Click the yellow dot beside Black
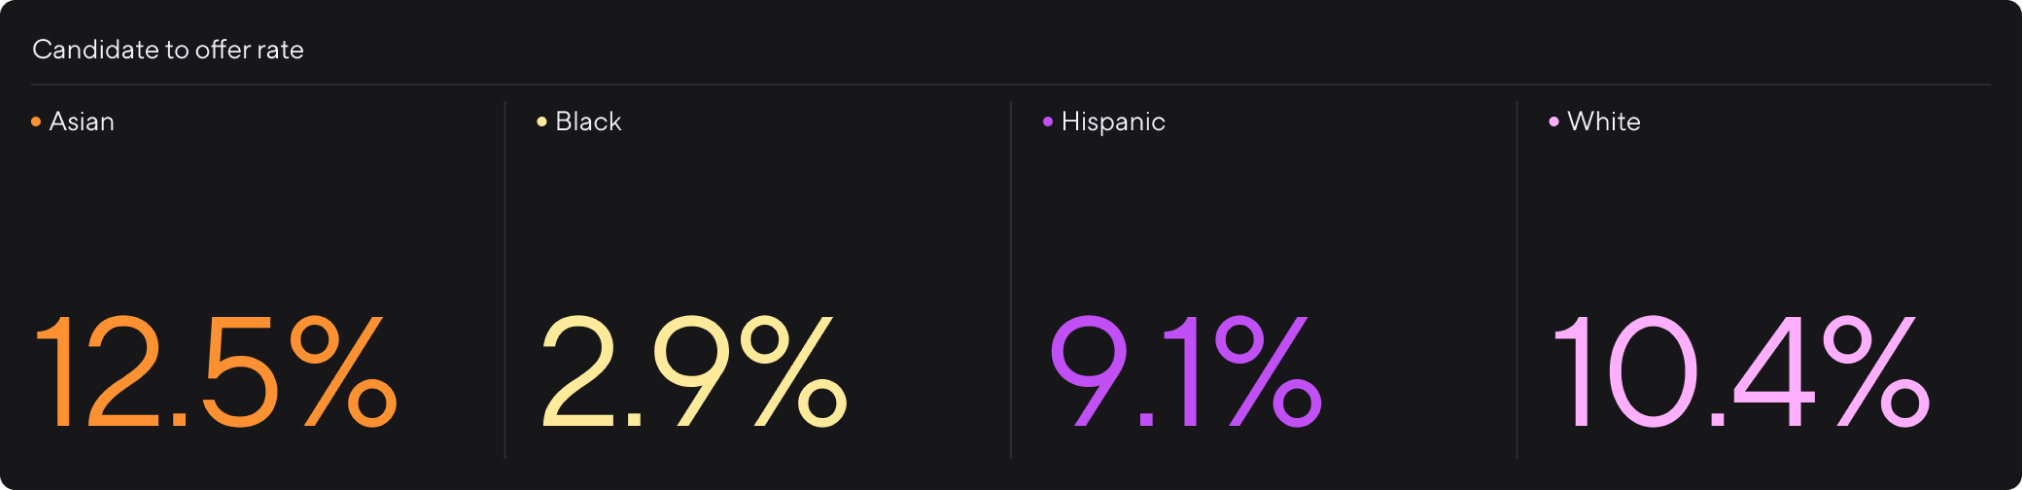This screenshot has width=2022, height=490. [542, 122]
